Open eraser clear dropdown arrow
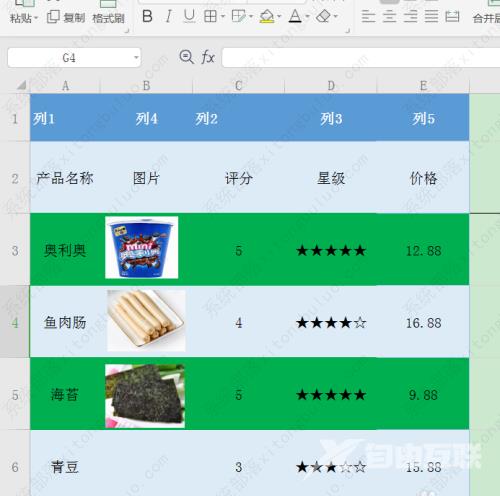The image size is (500, 496). [336, 16]
